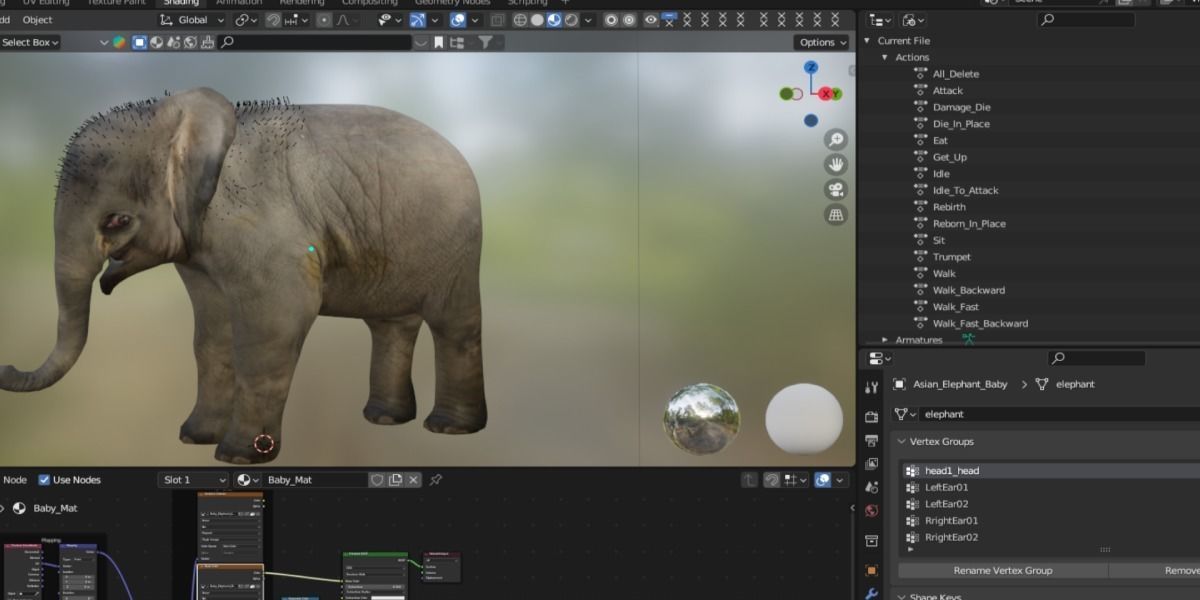Toggle the Use Nodes checkbox
Viewport: 1200px width, 600px height.
point(44,480)
